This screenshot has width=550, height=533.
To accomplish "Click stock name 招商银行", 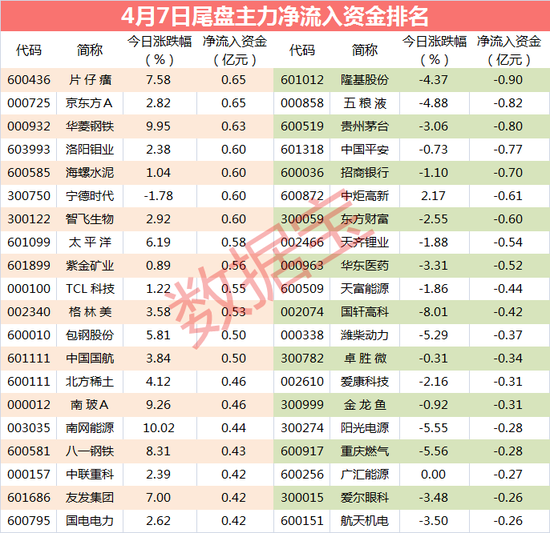I will coord(365,173).
